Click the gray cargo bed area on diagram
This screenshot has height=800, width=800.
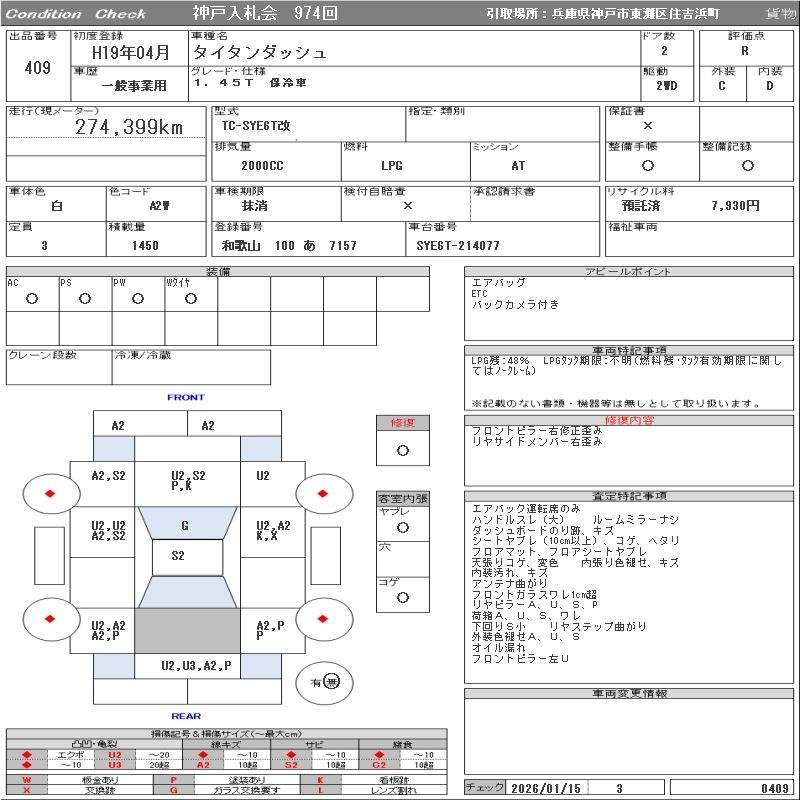(x=186, y=631)
